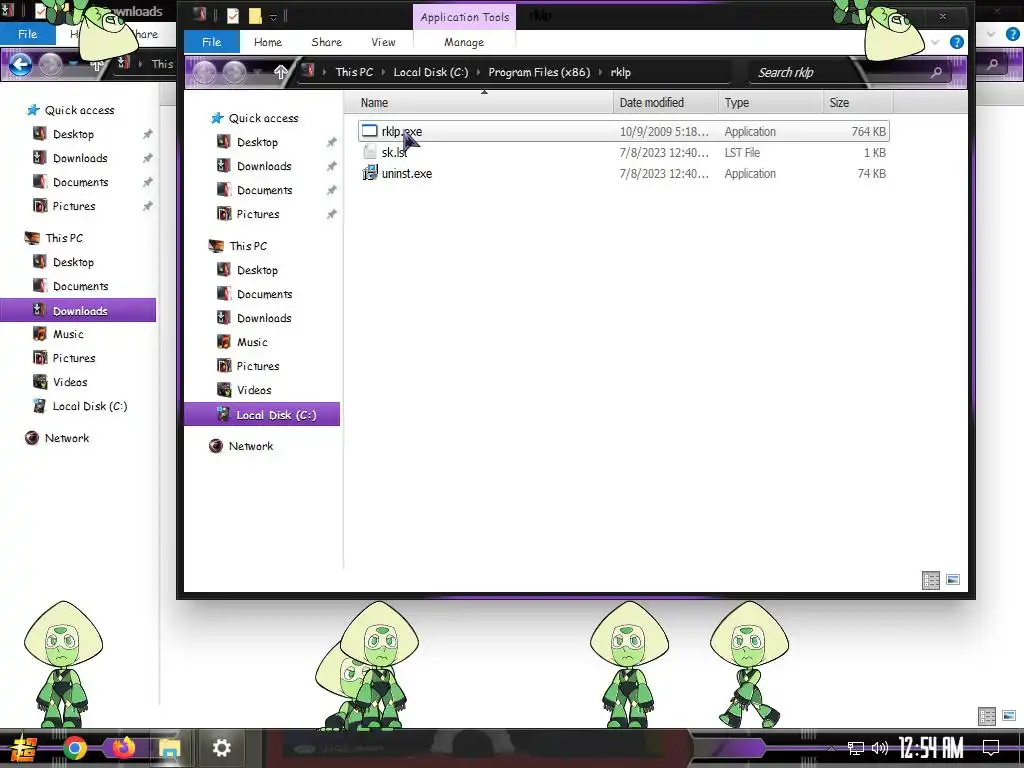This screenshot has width=1024, height=768.
Task: Open the File tab in rklp window
Action: [212, 42]
